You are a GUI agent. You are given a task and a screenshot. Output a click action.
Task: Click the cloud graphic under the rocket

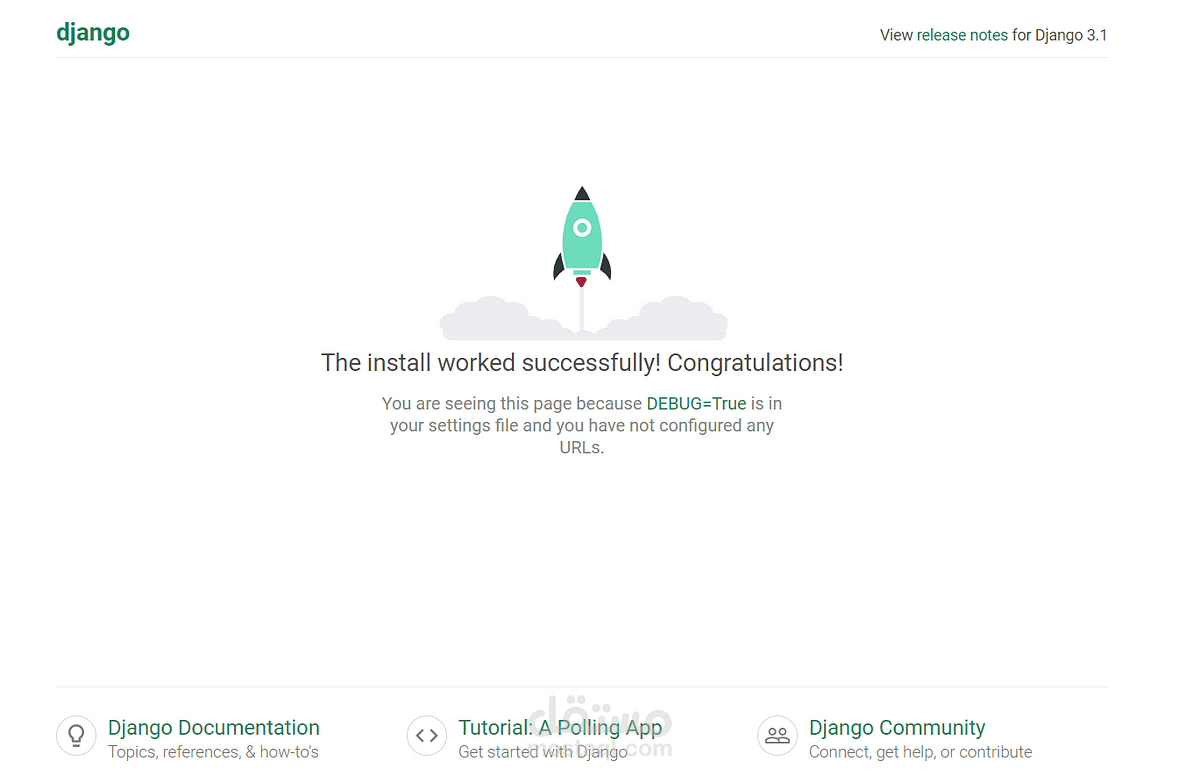point(490,320)
